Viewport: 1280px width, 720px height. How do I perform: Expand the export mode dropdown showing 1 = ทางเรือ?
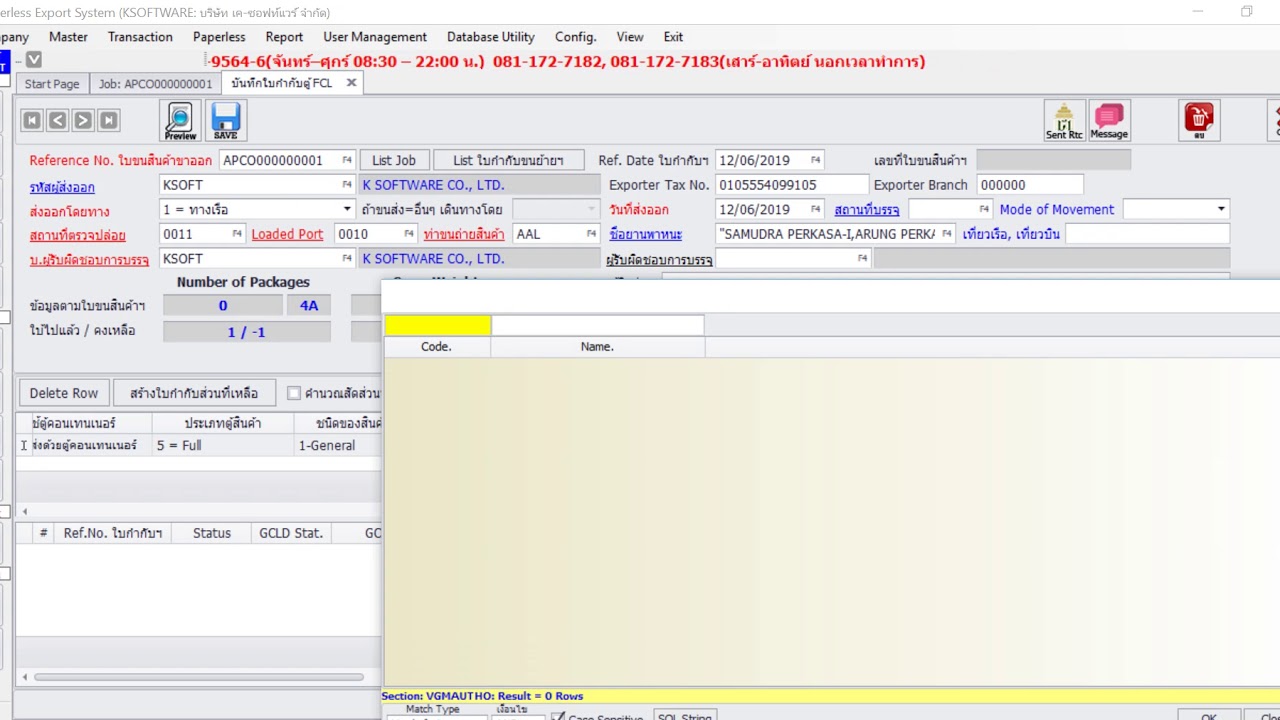[347, 209]
